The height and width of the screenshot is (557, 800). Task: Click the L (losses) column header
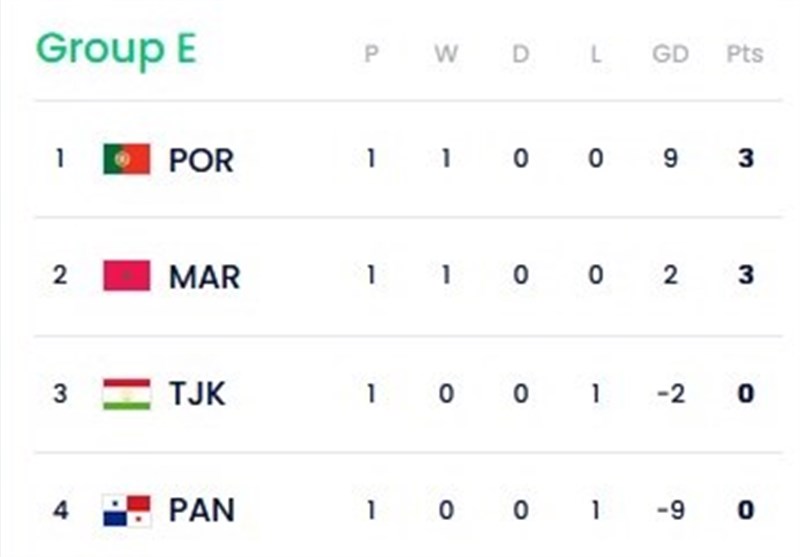click(x=595, y=54)
